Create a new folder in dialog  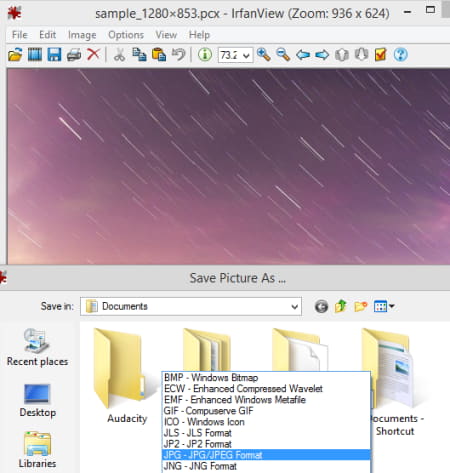(360, 306)
